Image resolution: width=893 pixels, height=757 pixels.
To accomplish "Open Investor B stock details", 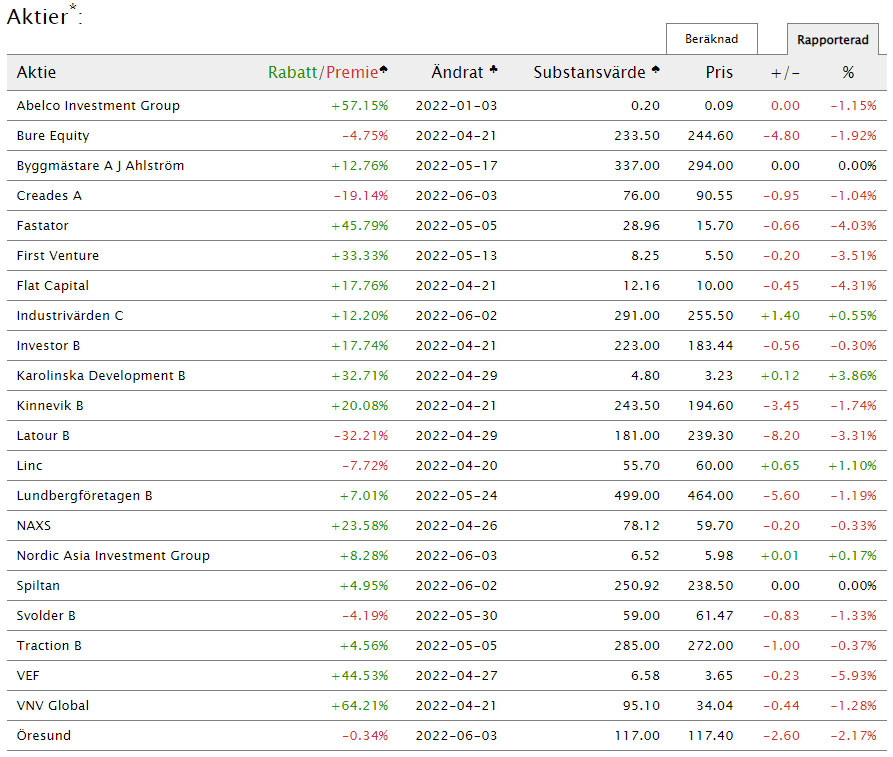I will [x=48, y=346].
